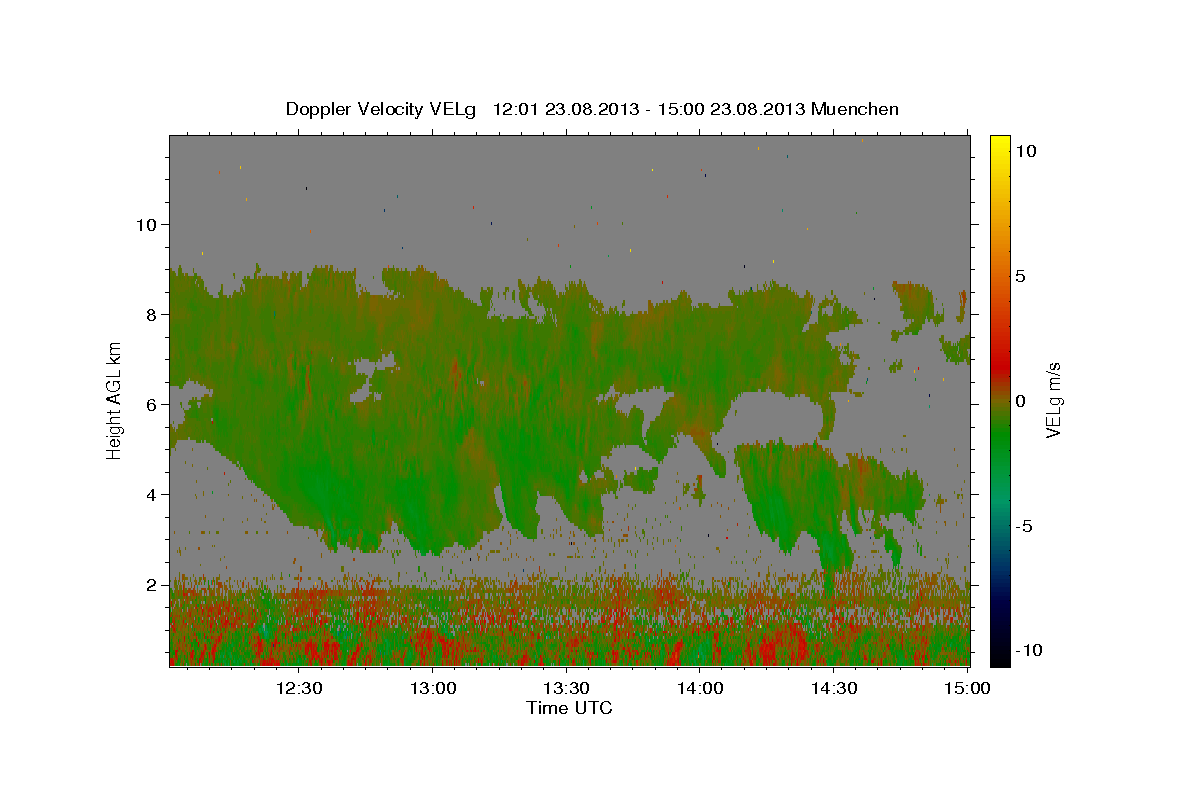Click the colorbar tick label 5
The image size is (1200, 800).
1021,276
